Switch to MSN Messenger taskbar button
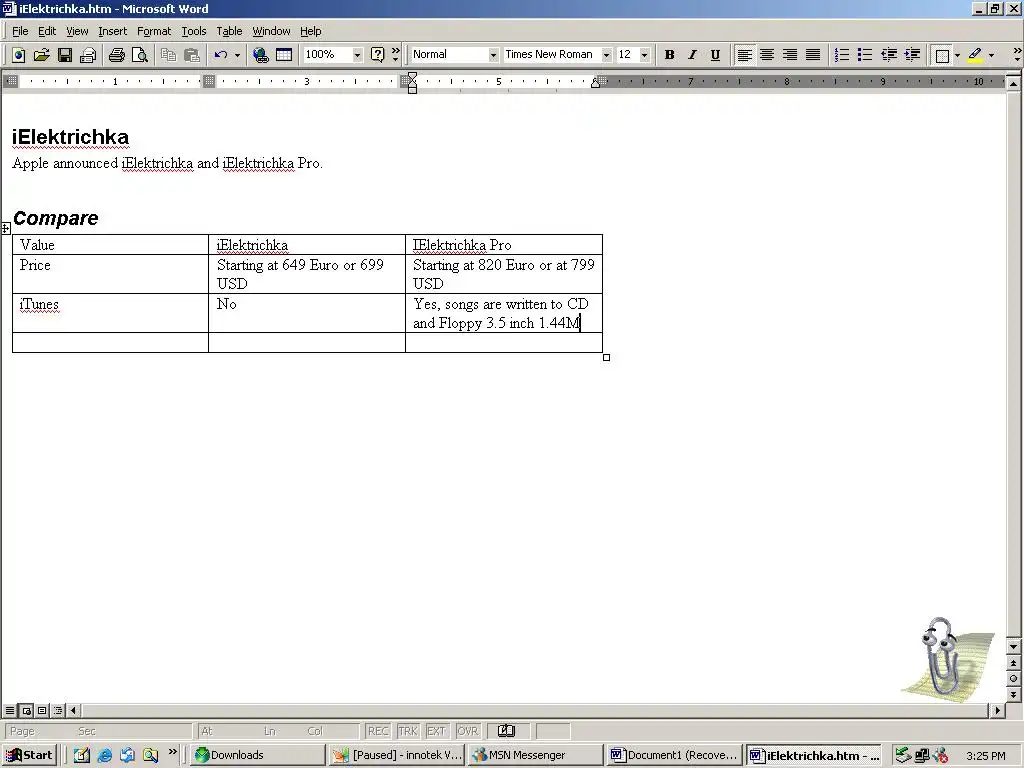Screen dimensions: 1024x768 click(x=535, y=755)
